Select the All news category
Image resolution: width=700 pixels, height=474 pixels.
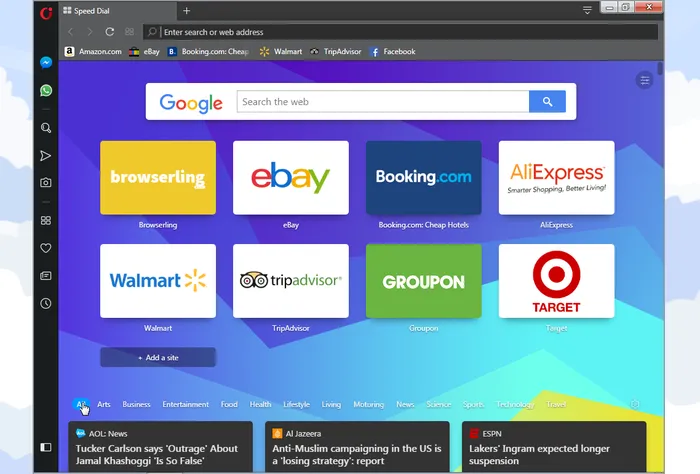[x=81, y=404]
